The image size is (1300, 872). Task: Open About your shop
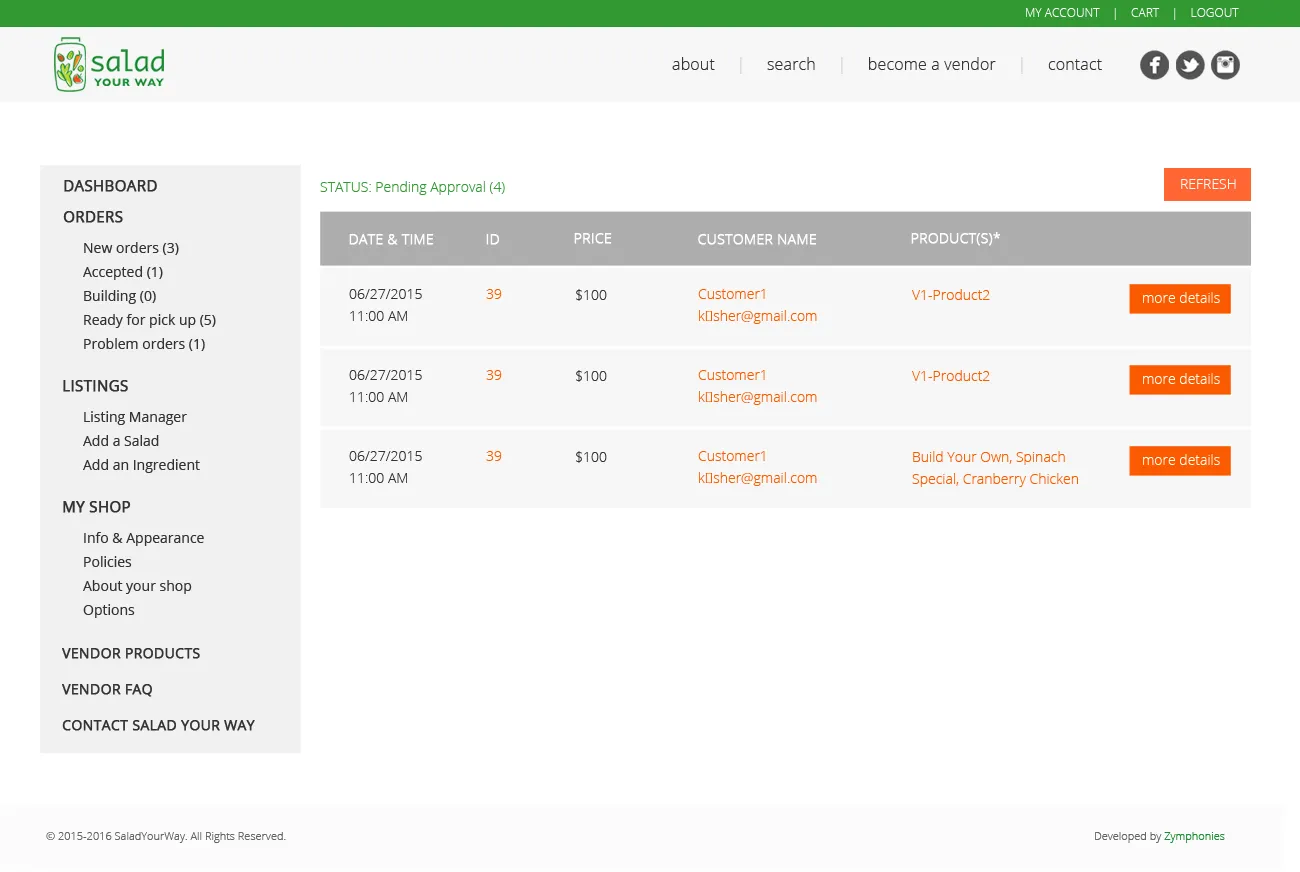(137, 586)
